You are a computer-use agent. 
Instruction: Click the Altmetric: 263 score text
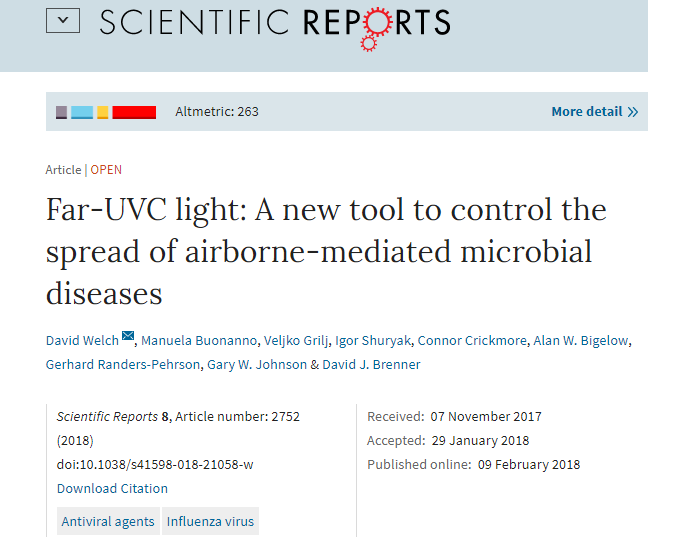tap(217, 111)
